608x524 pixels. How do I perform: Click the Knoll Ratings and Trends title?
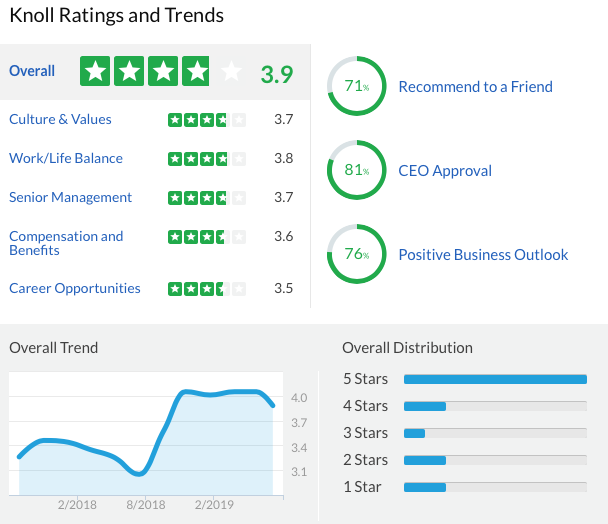click(116, 16)
